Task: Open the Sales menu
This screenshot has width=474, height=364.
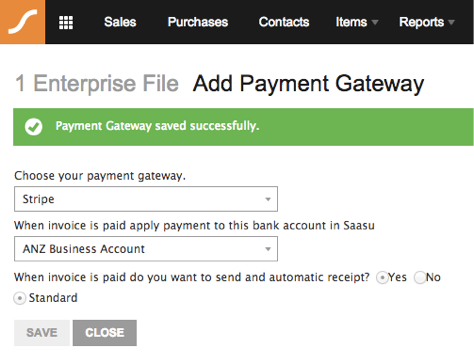Action: 120,22
